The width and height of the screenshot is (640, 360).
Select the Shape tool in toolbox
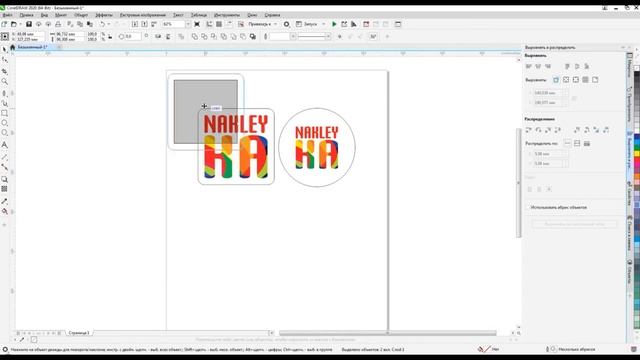(4, 60)
